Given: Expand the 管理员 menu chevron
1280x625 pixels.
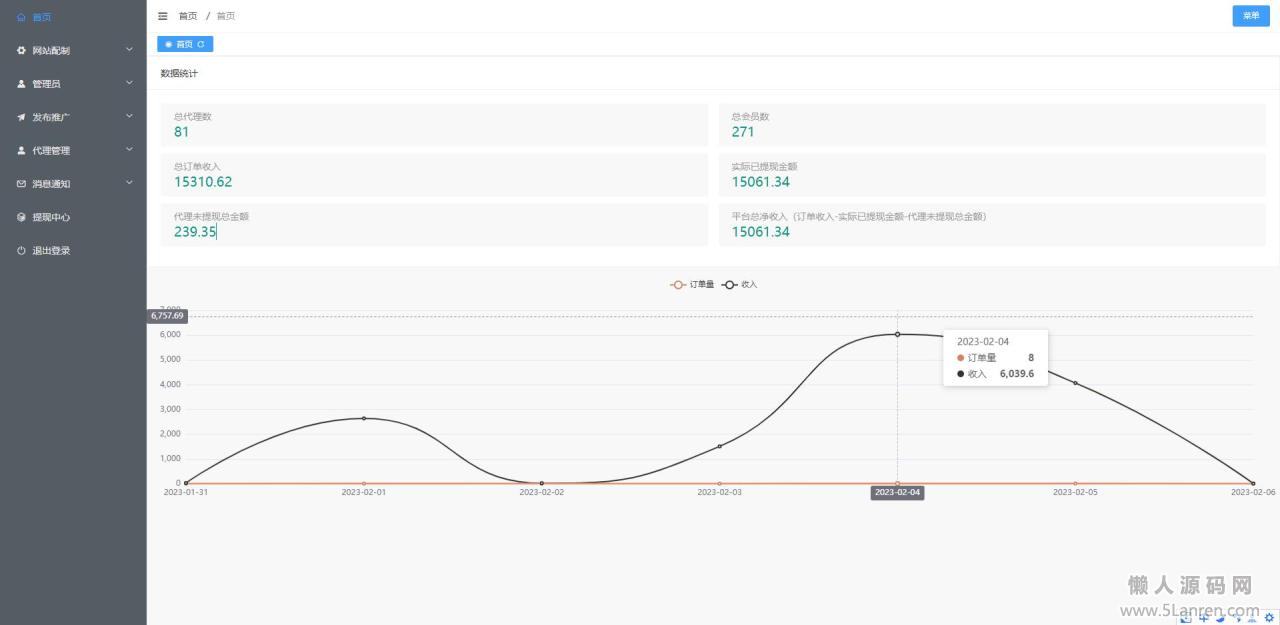Looking at the screenshot, I should (129, 83).
